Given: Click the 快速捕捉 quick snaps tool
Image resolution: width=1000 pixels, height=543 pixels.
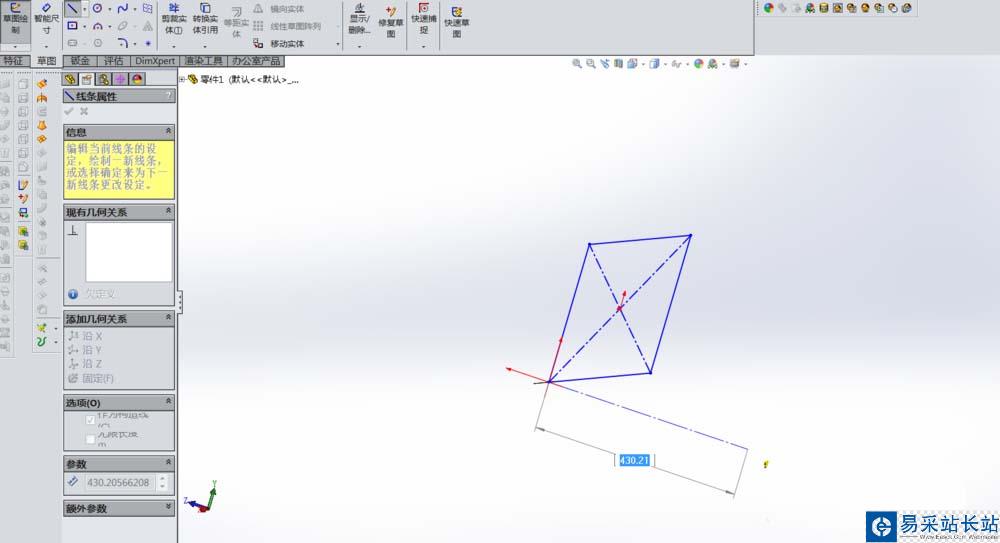Looking at the screenshot, I should [x=423, y=20].
